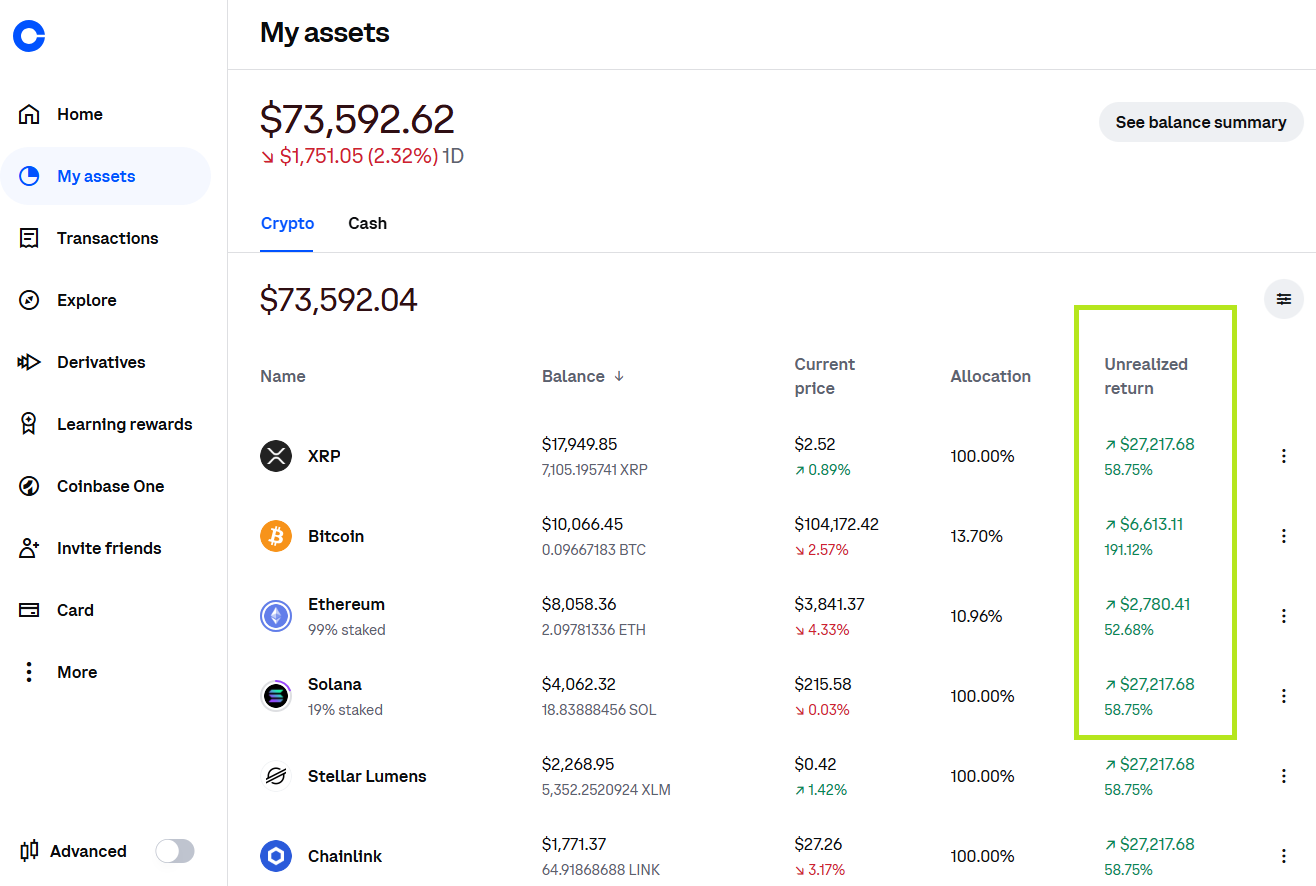Click See balance summary button
Screen dimensions: 1316x886
pyautogui.click(x=1201, y=122)
